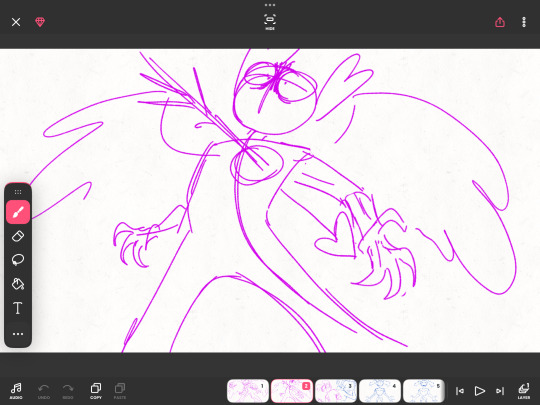The image size is (540, 405).
Task: Open the vertical three-dot menu
Action: (524, 22)
